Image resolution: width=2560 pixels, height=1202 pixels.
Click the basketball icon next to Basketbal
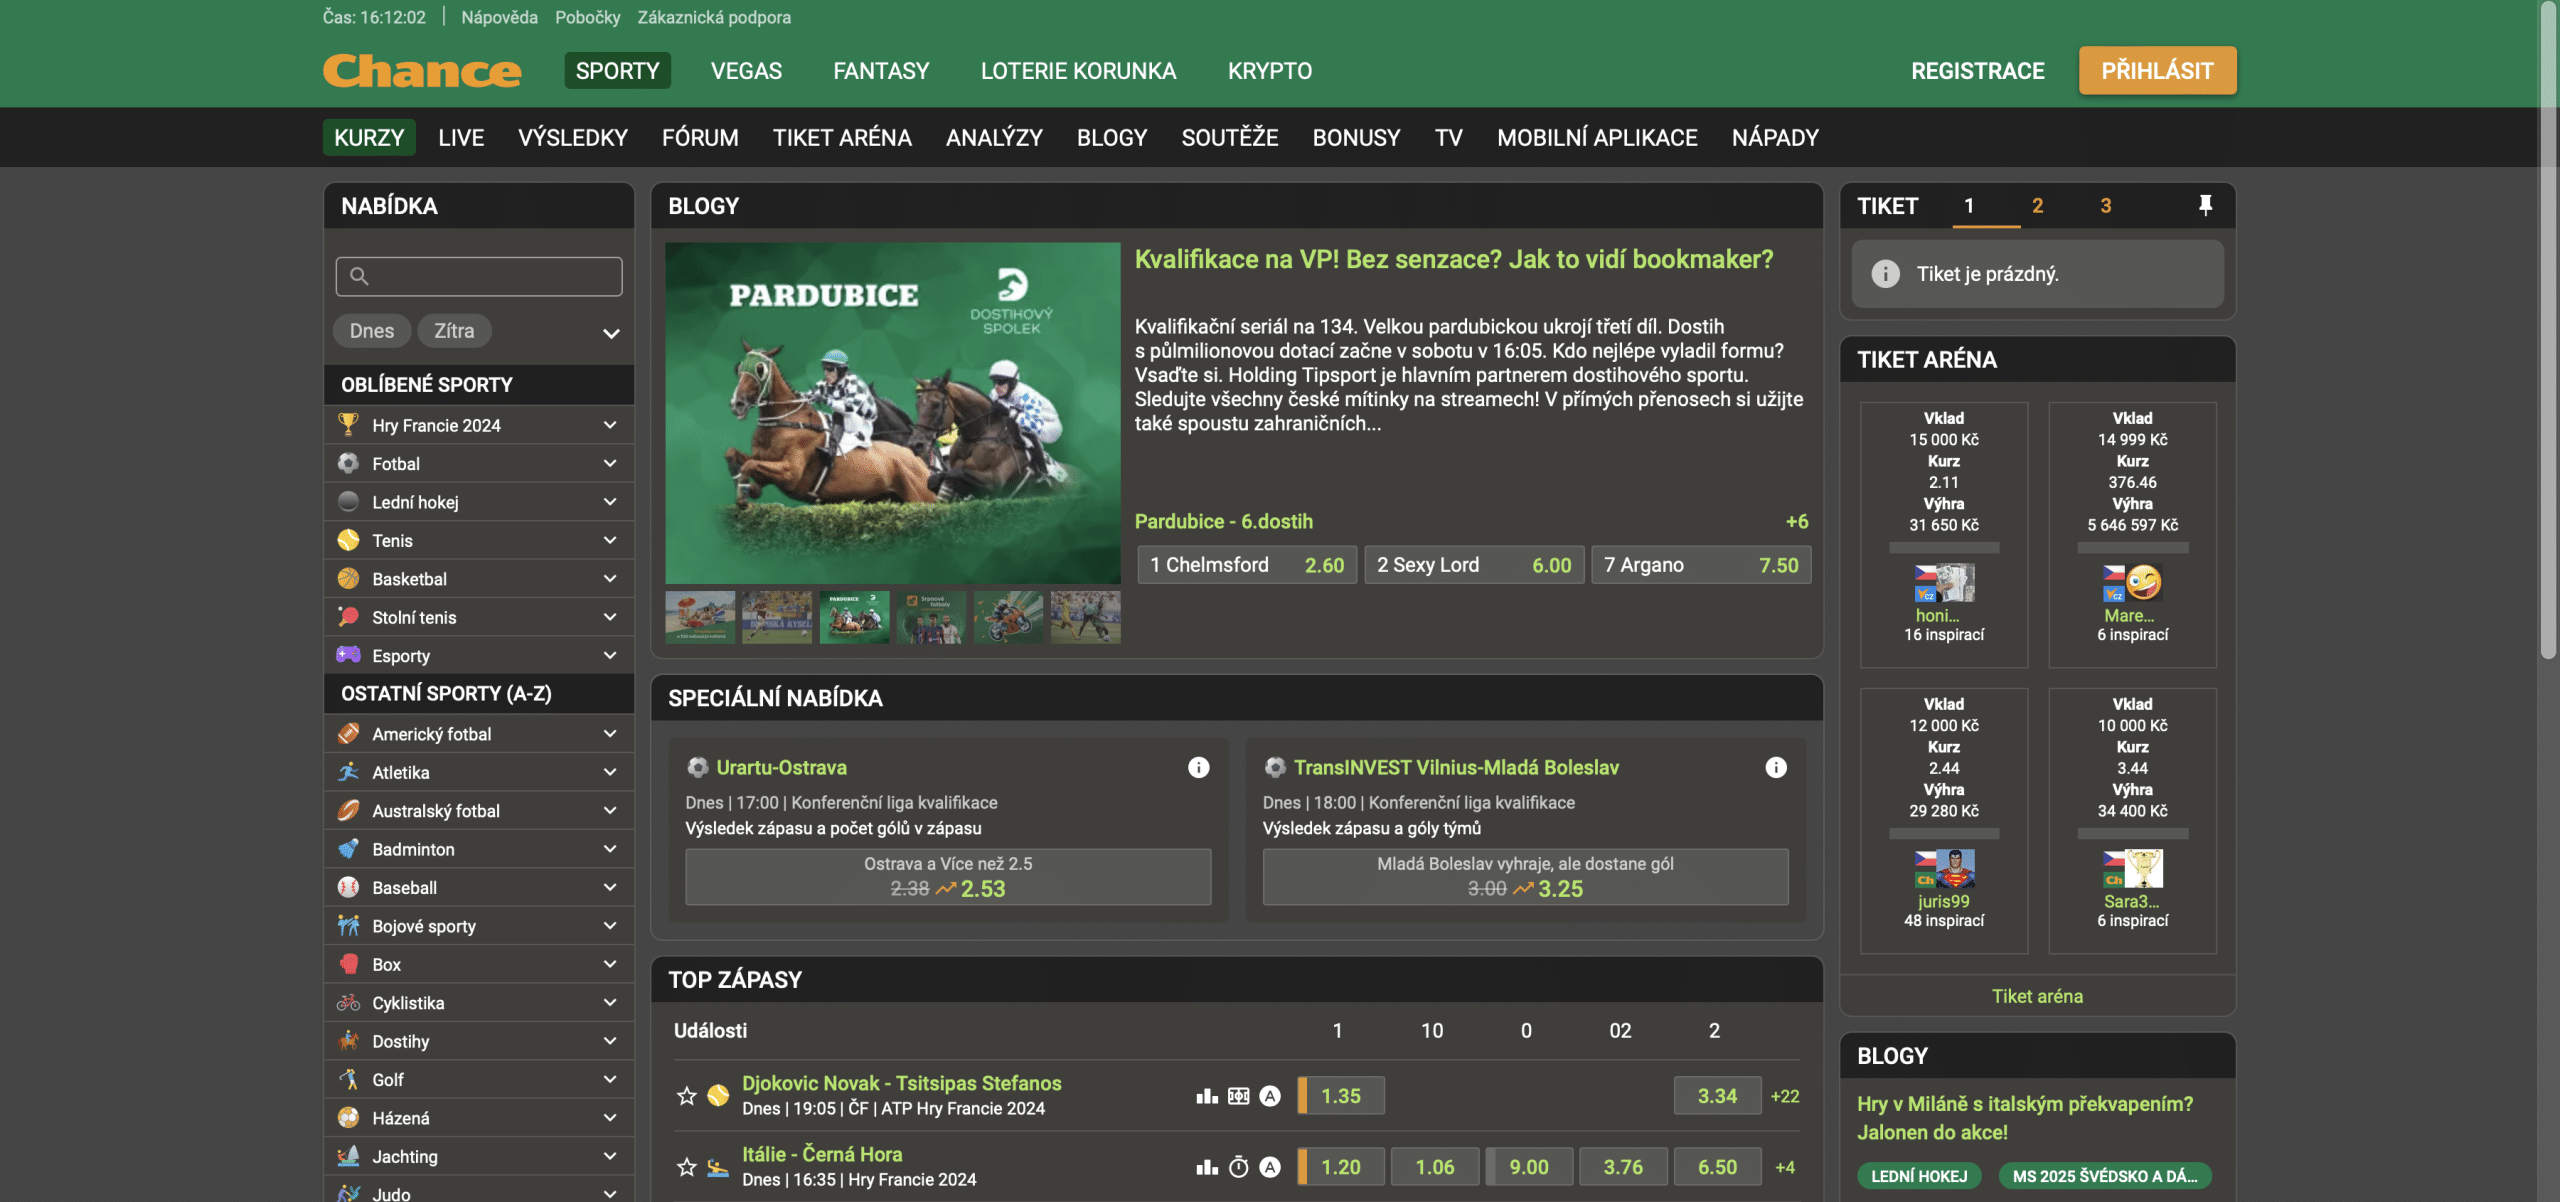348,578
